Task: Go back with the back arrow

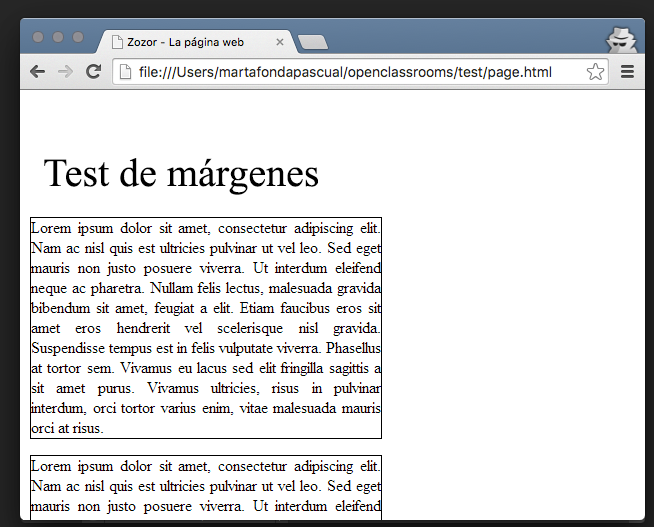Action: pyautogui.click(x=38, y=72)
